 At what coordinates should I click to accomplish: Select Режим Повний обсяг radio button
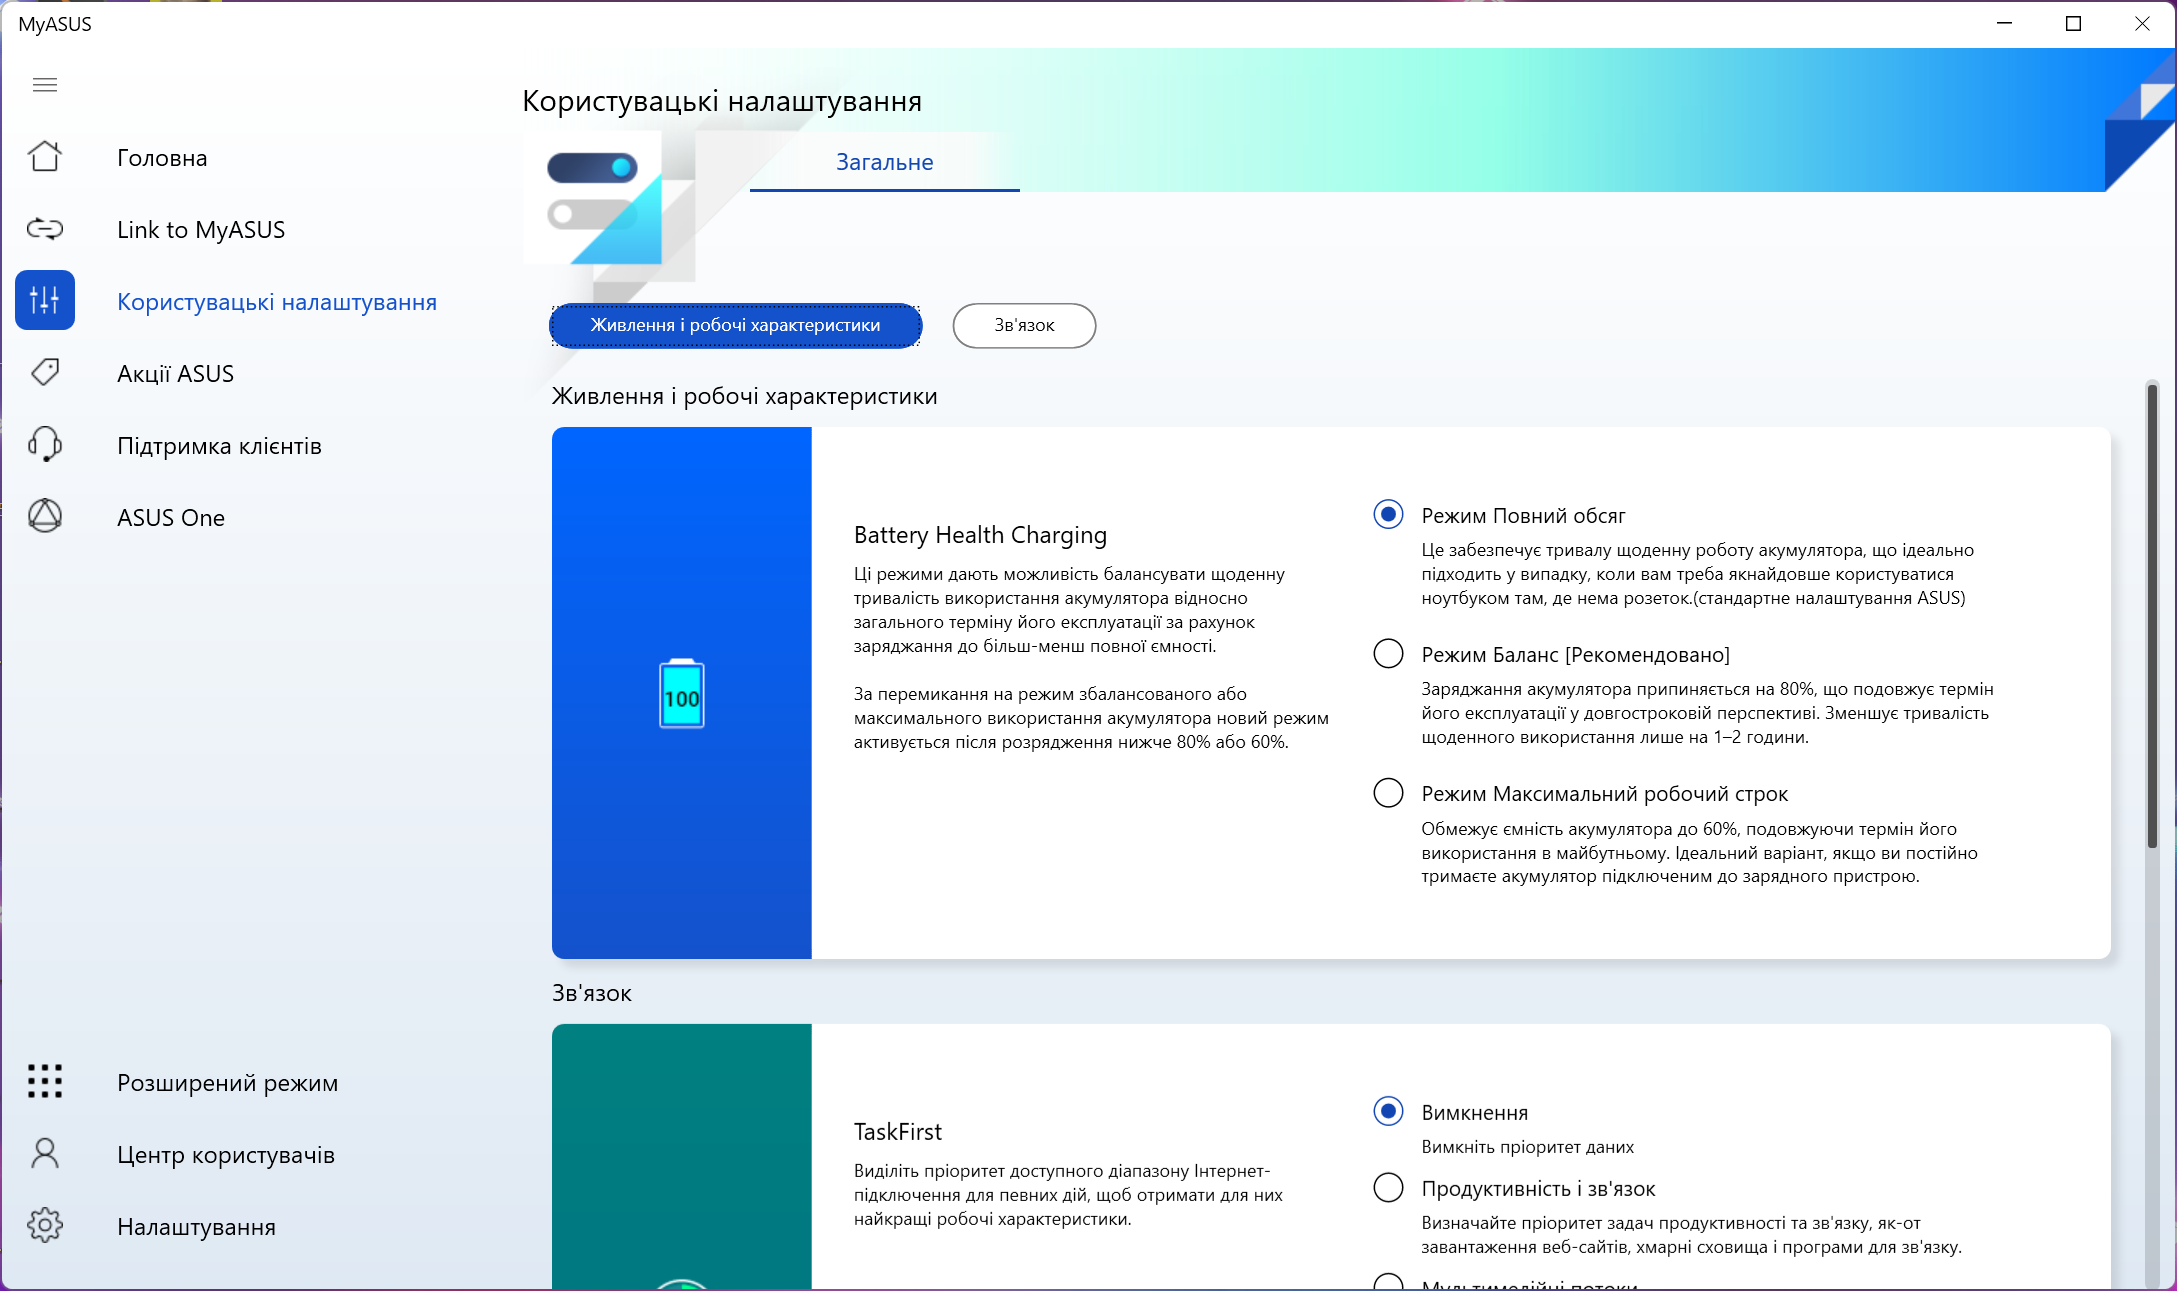pos(1388,515)
